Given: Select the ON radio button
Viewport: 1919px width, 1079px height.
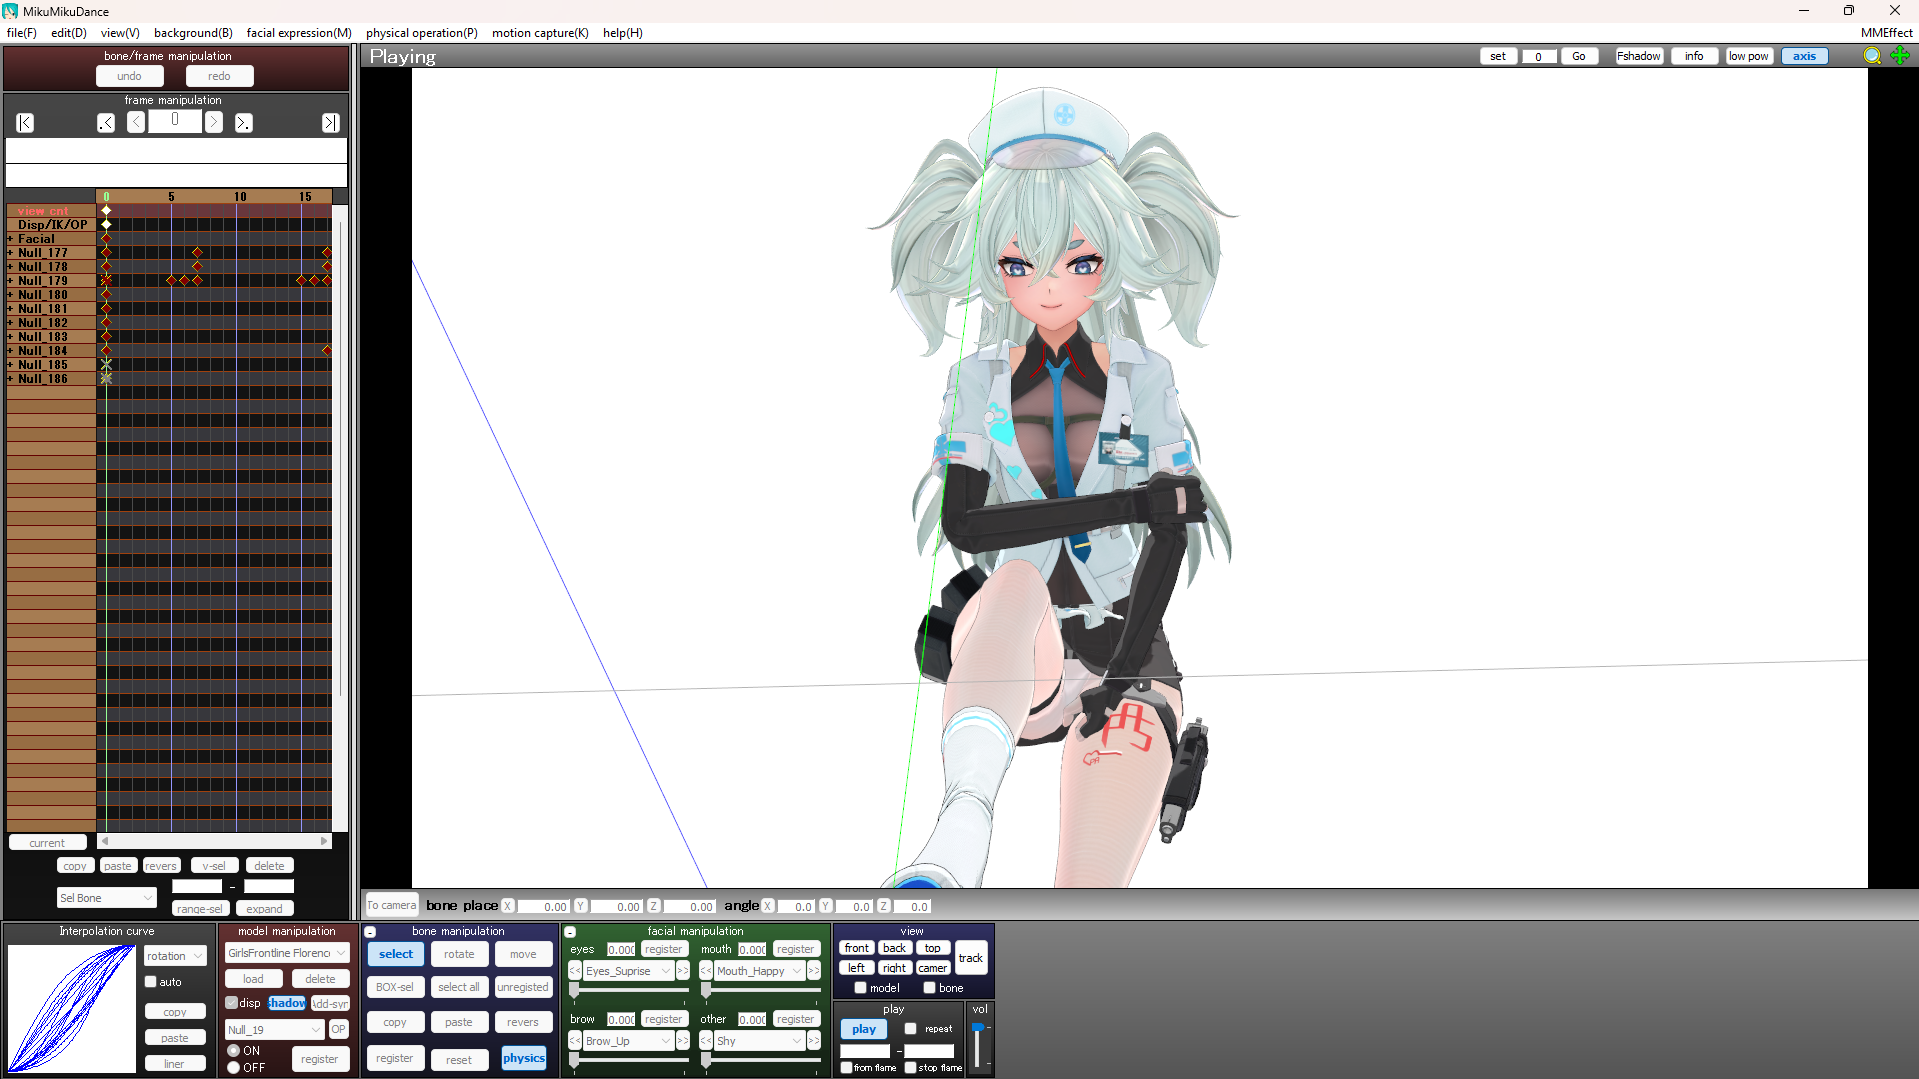Looking at the screenshot, I should (x=233, y=1051).
